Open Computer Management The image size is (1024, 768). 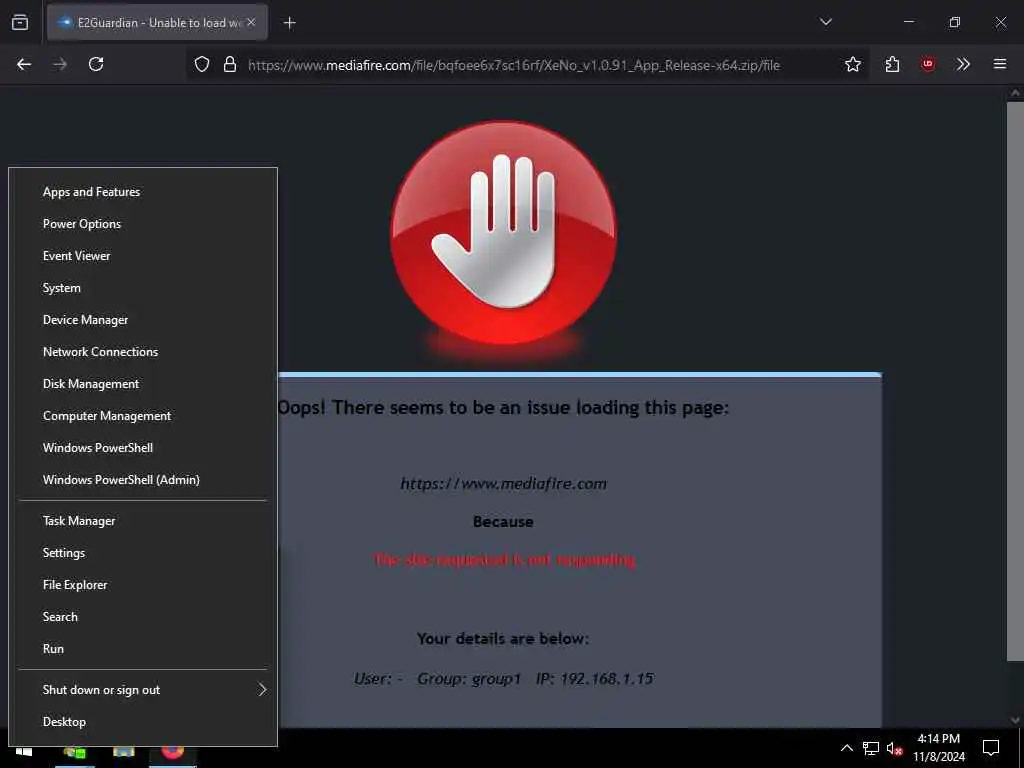click(143, 416)
